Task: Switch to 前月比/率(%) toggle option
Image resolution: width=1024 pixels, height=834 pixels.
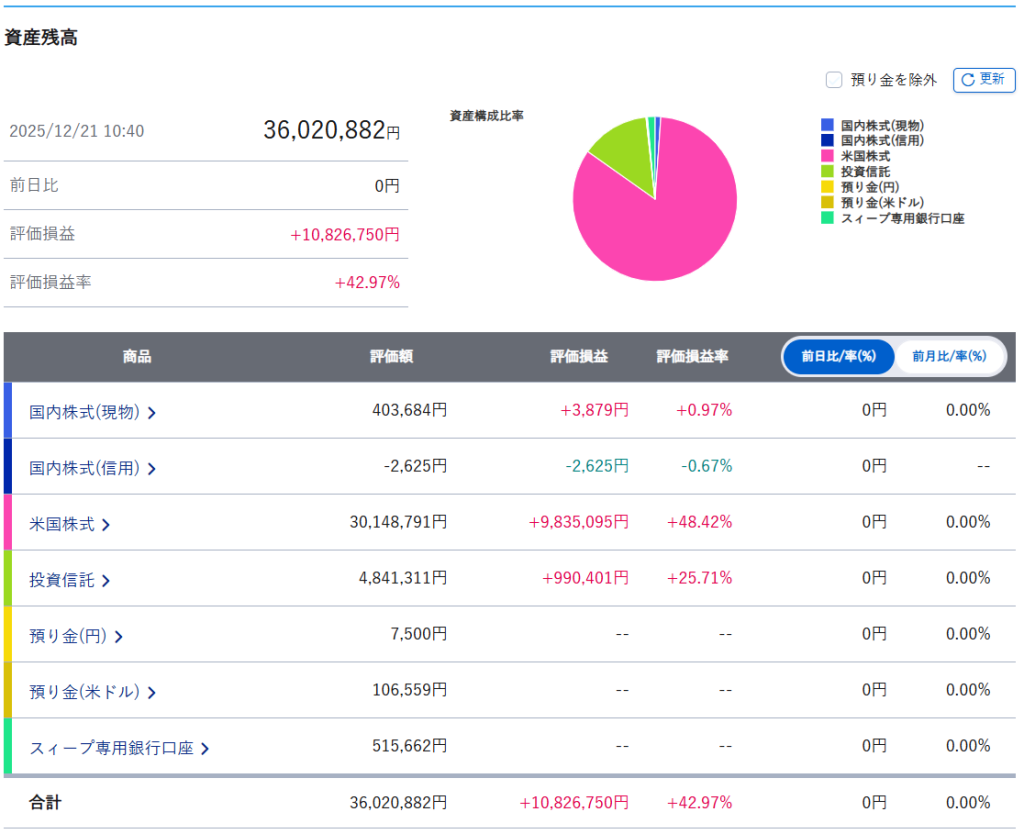Action: click(x=949, y=356)
